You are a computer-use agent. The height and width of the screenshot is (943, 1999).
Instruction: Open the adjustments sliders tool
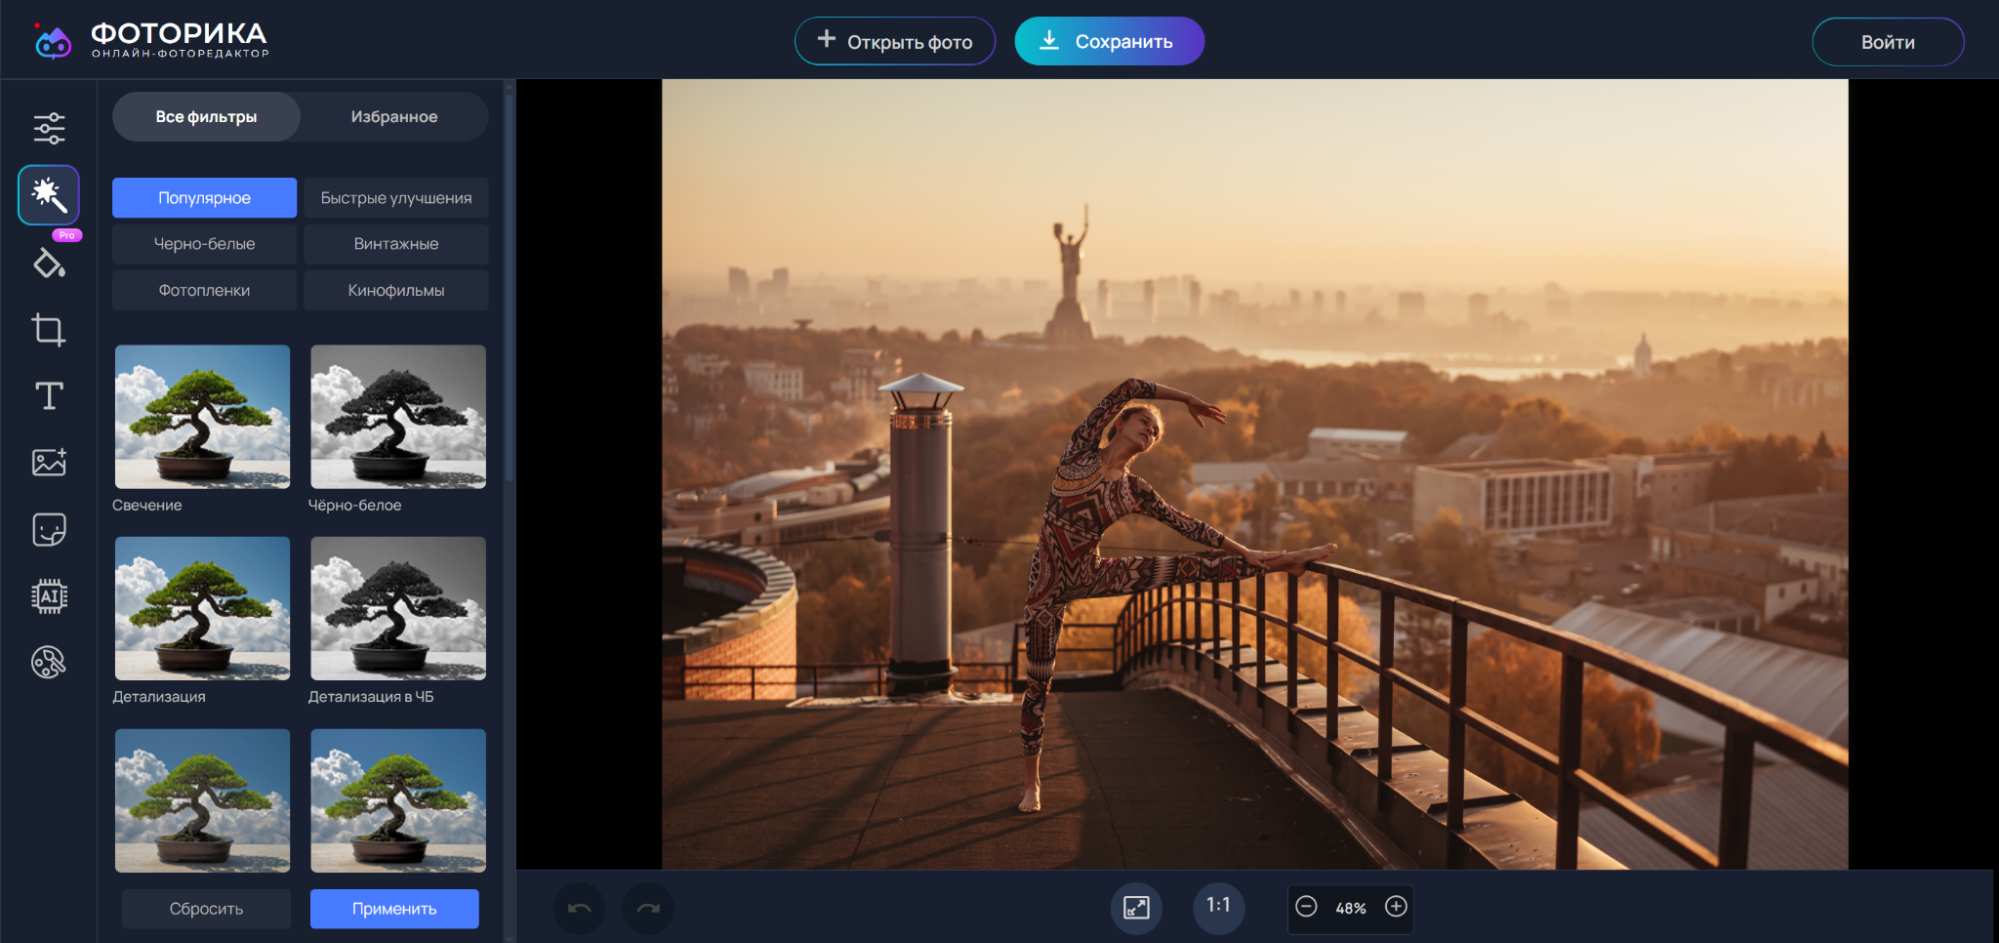[49, 128]
